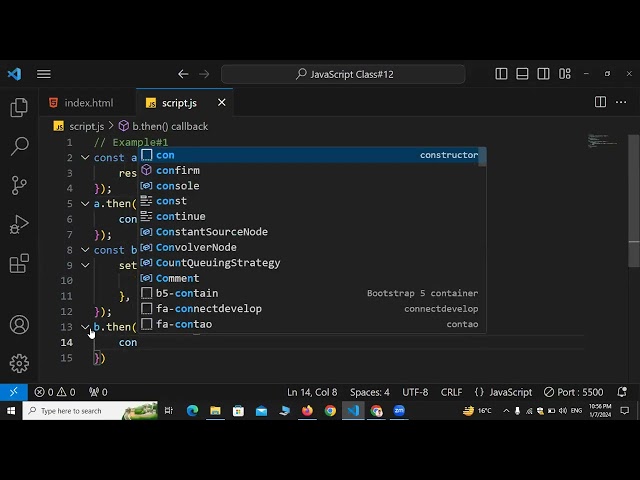Image resolution: width=640 pixels, height=480 pixels.
Task: Close the script.js tab
Action: [x=222, y=102]
